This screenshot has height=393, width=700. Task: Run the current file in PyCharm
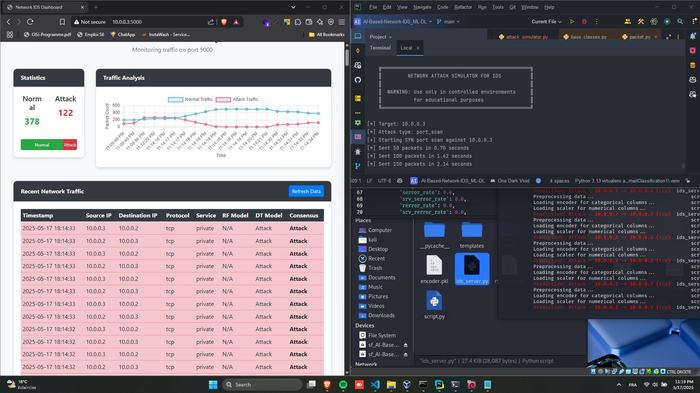coord(572,21)
